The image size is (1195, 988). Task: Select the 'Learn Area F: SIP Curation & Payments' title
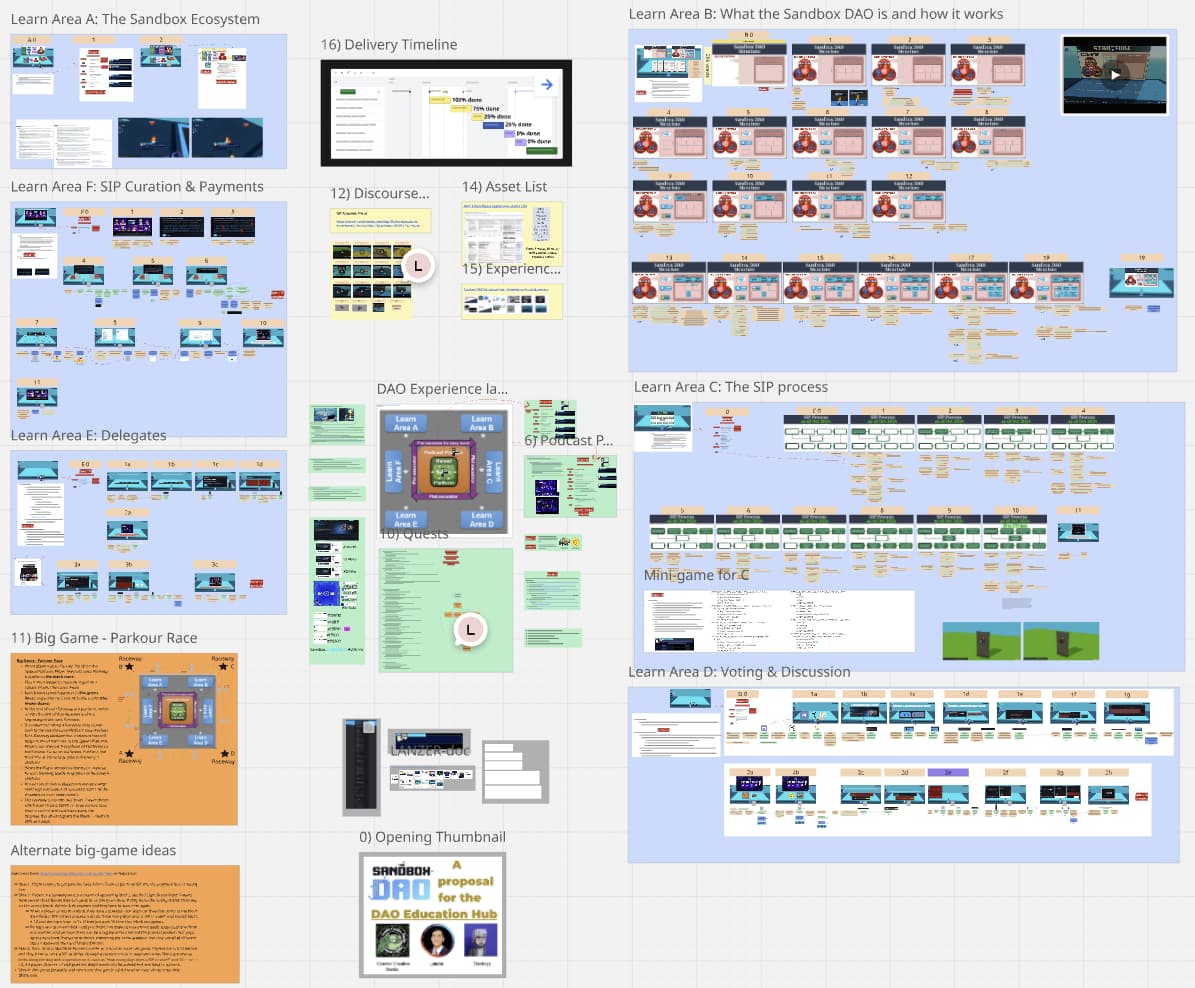[x=137, y=187]
